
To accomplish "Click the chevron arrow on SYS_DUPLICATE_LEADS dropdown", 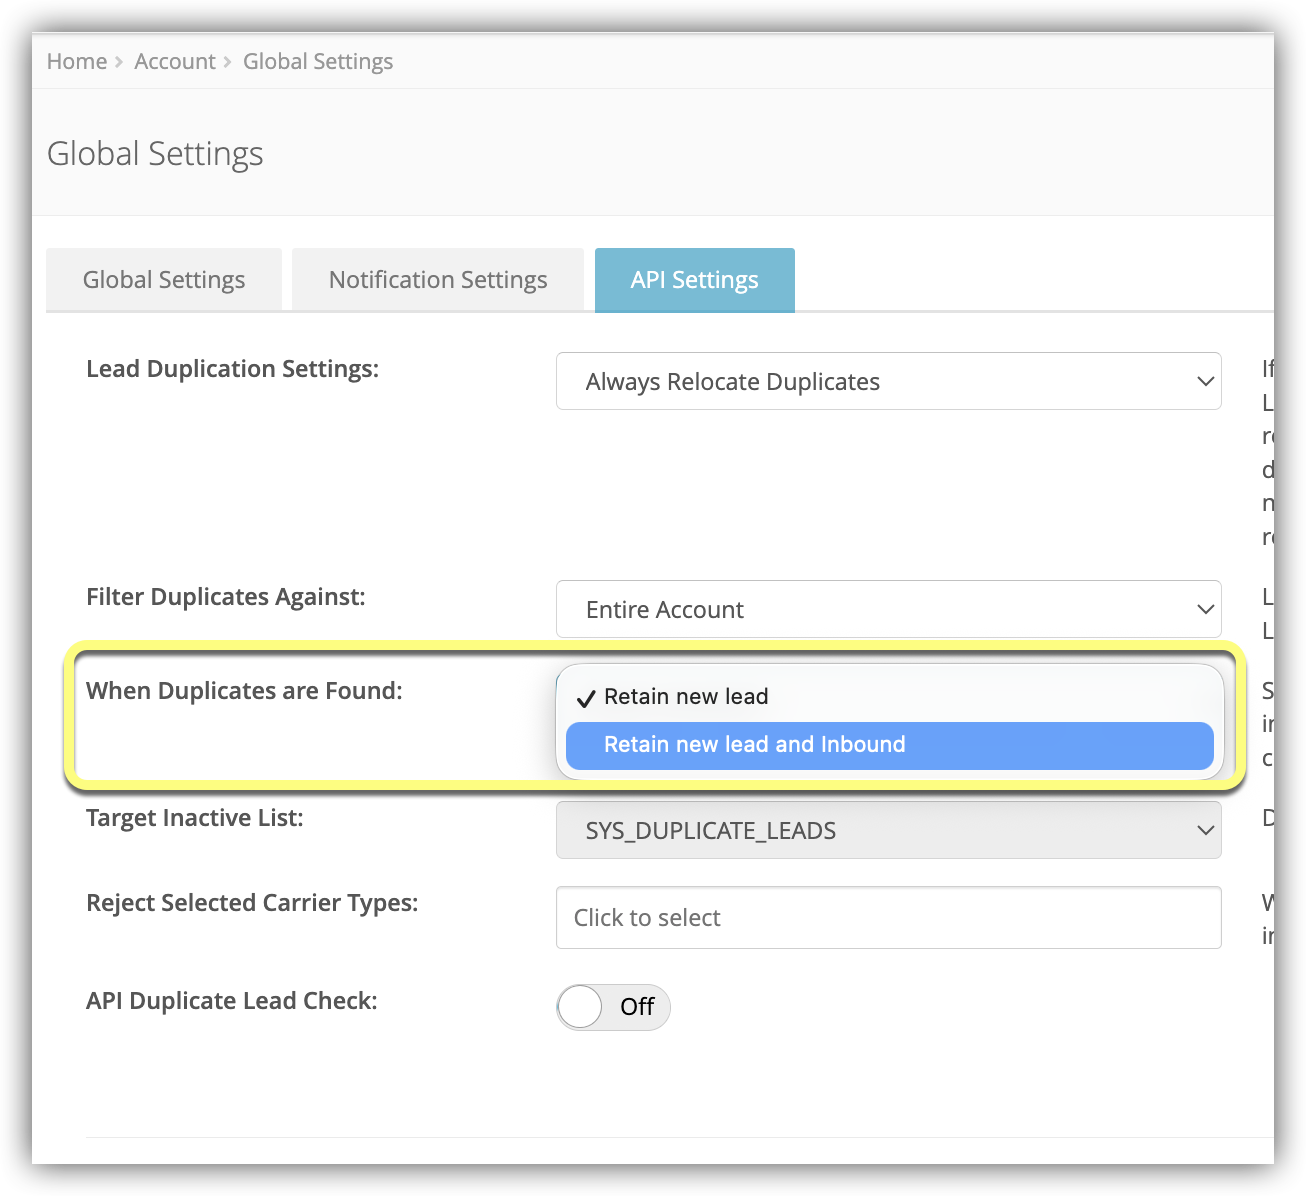I will click(1205, 830).
